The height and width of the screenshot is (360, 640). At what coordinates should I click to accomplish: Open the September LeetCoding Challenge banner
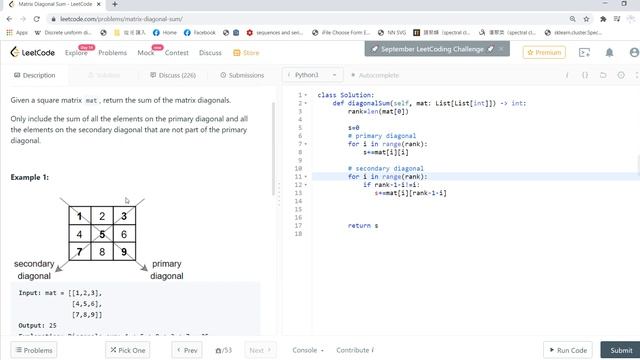point(431,49)
